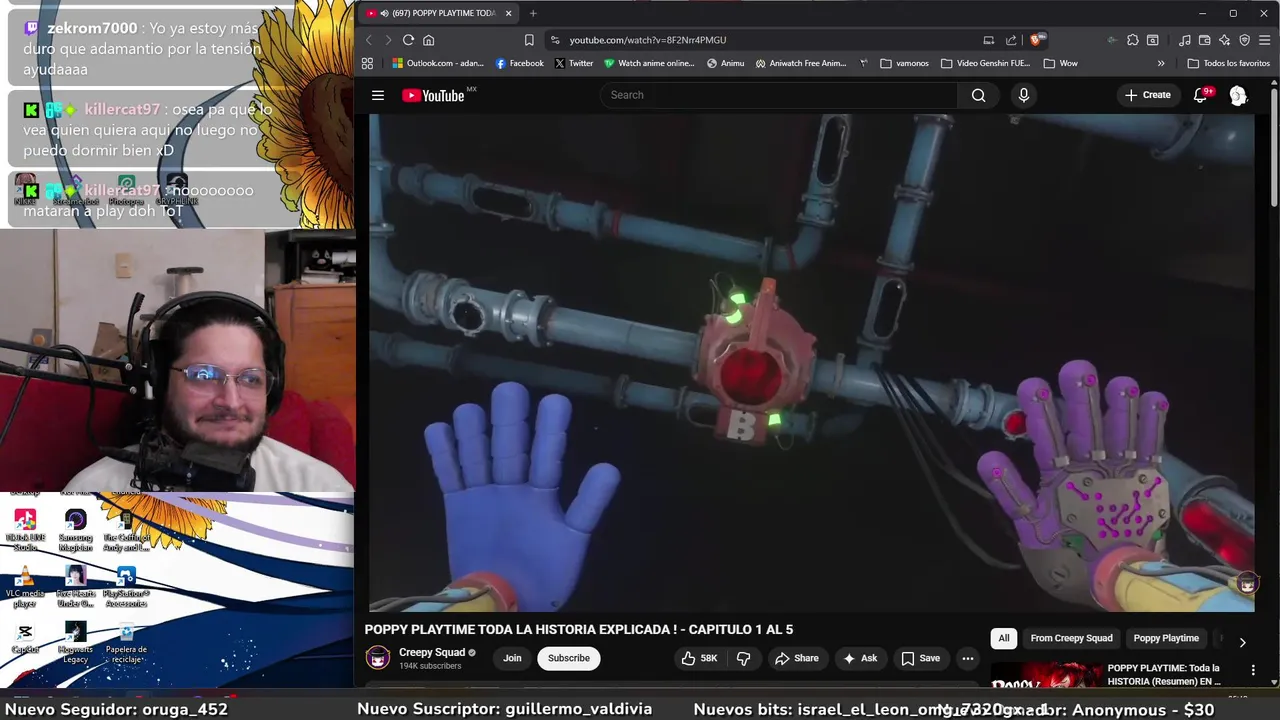1280x720 pixels.
Task: Share the page link from the address bar
Action: [x=1011, y=40]
